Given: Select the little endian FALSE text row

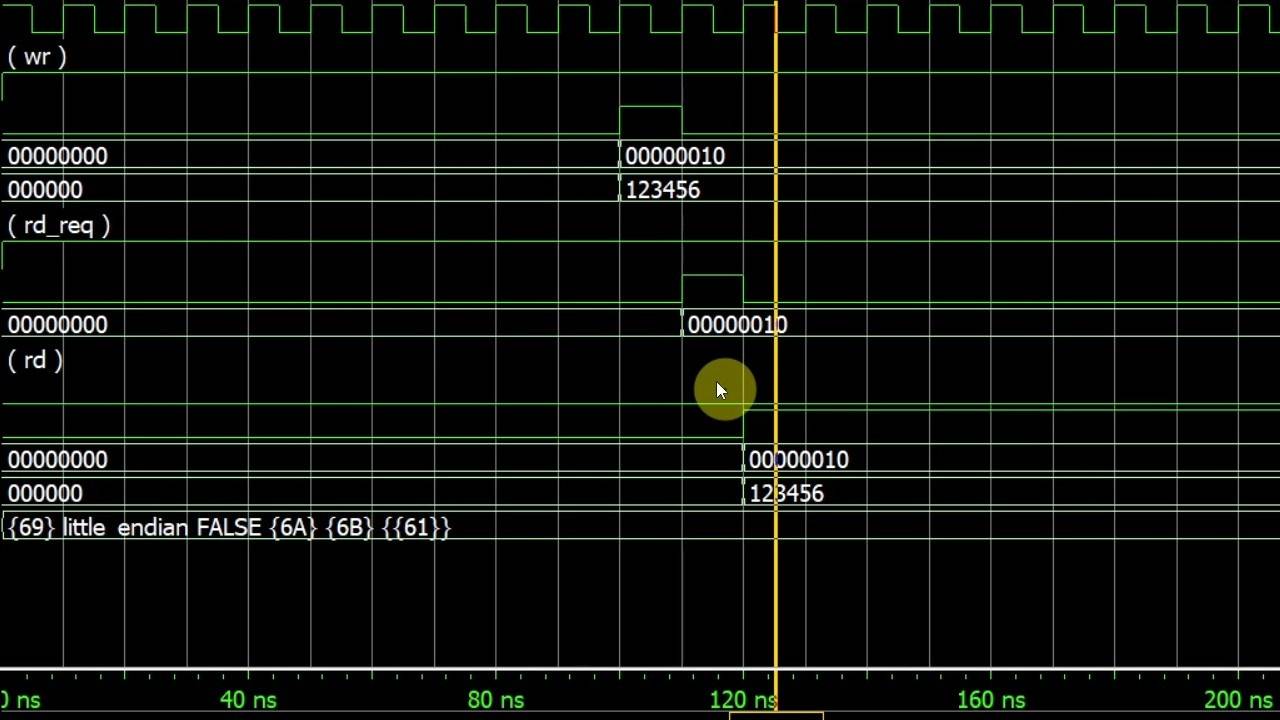Looking at the screenshot, I should point(229,527).
